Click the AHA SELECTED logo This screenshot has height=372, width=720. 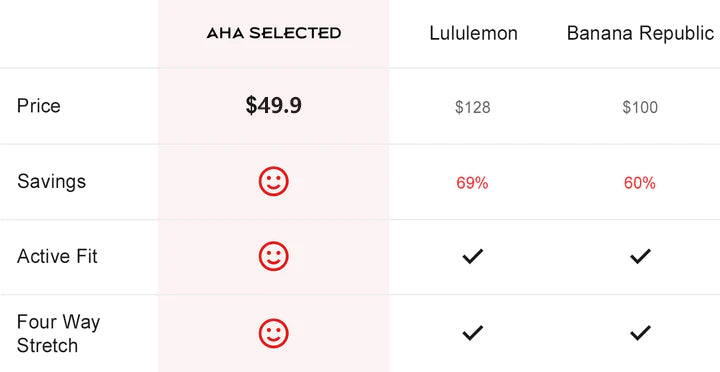[274, 33]
